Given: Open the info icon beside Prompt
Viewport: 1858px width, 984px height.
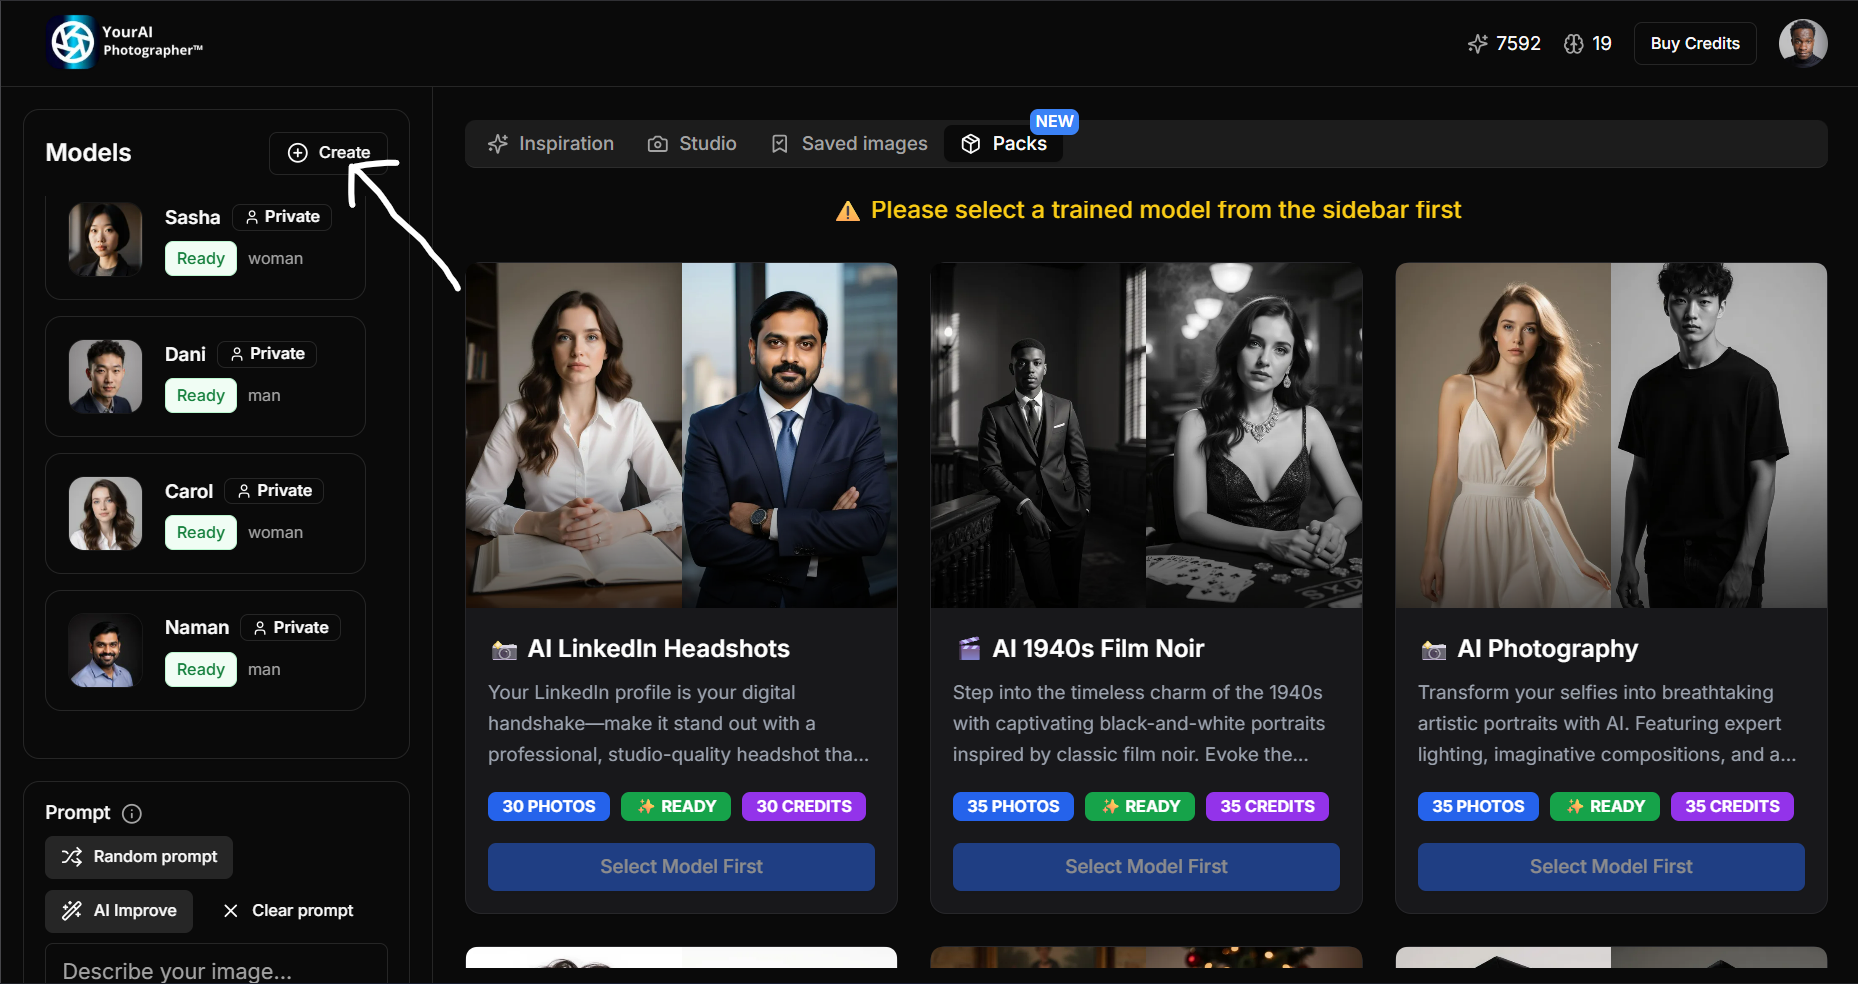Looking at the screenshot, I should coord(132,813).
